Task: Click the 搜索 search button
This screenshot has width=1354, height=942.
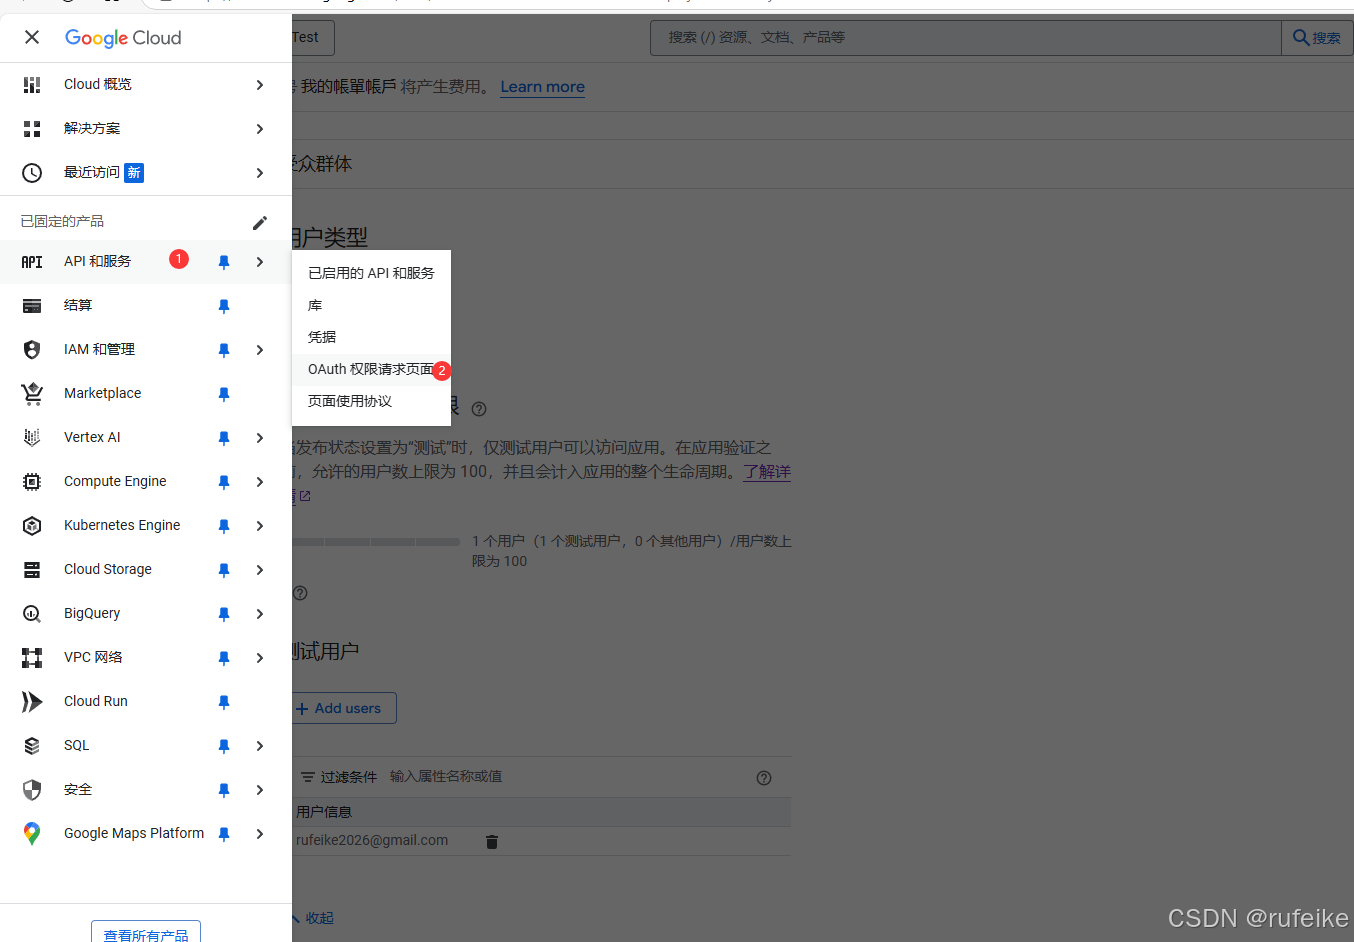Action: pyautogui.click(x=1317, y=38)
